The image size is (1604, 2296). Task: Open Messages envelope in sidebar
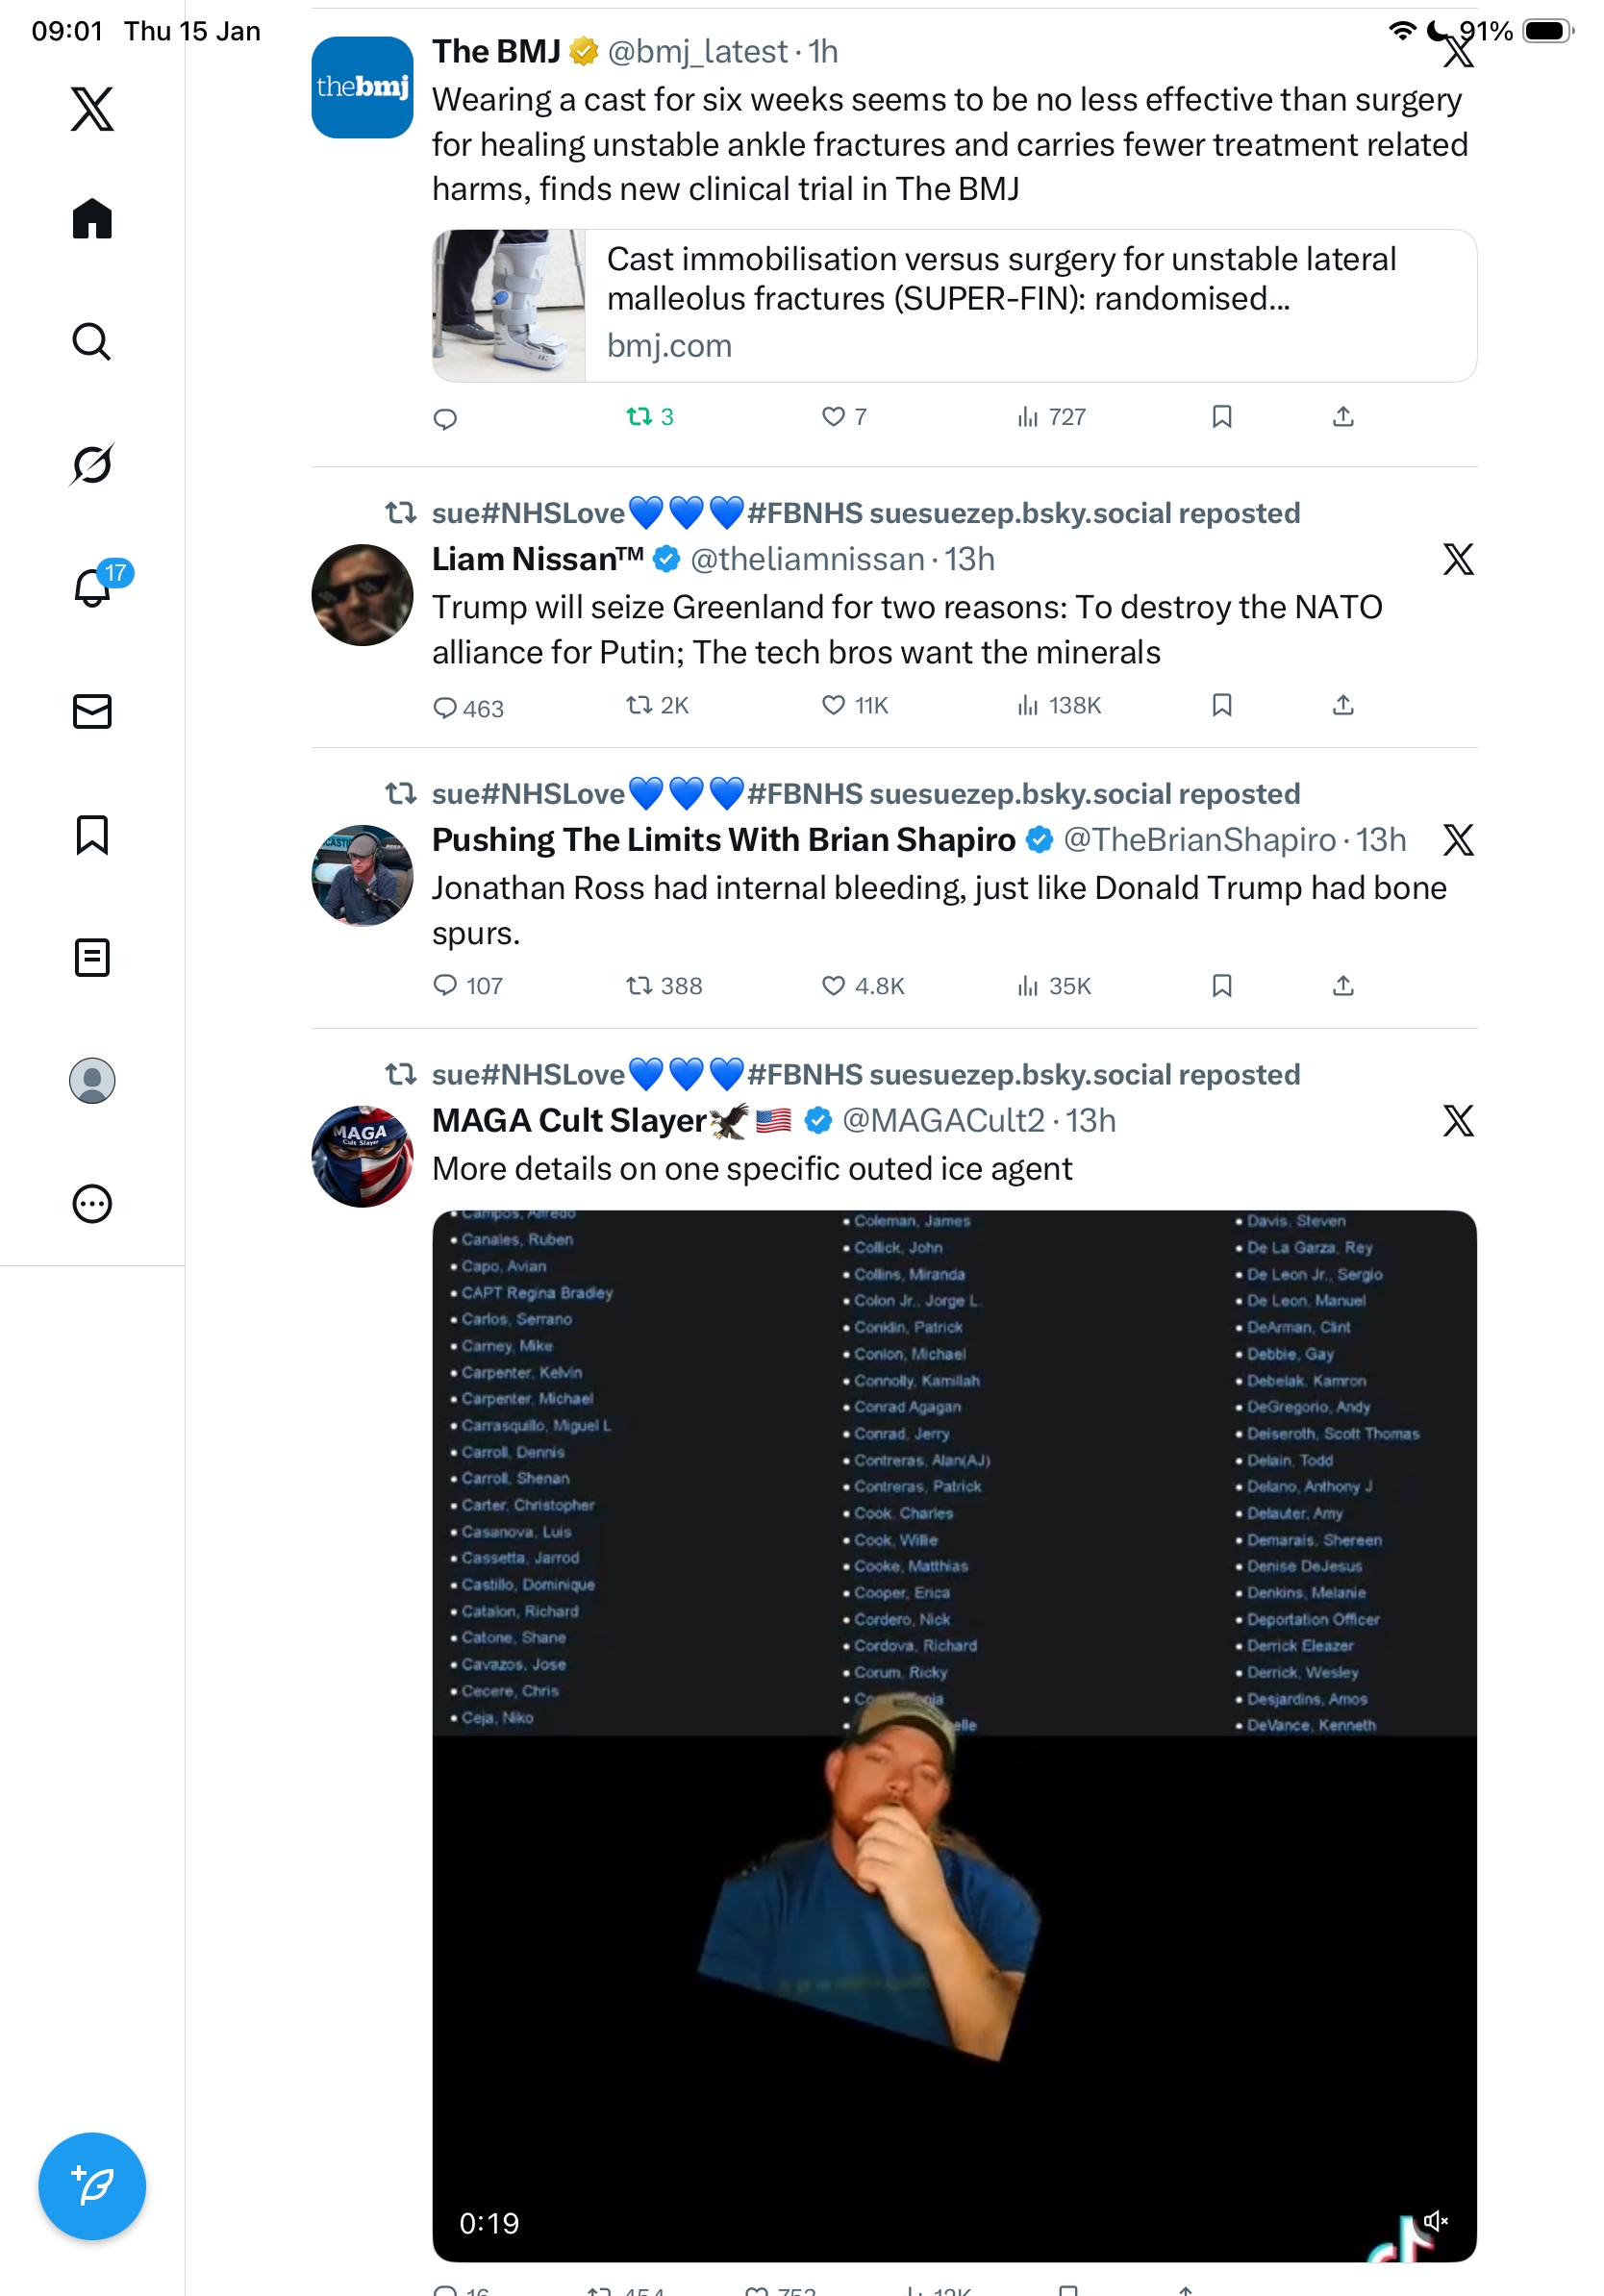pos(92,711)
